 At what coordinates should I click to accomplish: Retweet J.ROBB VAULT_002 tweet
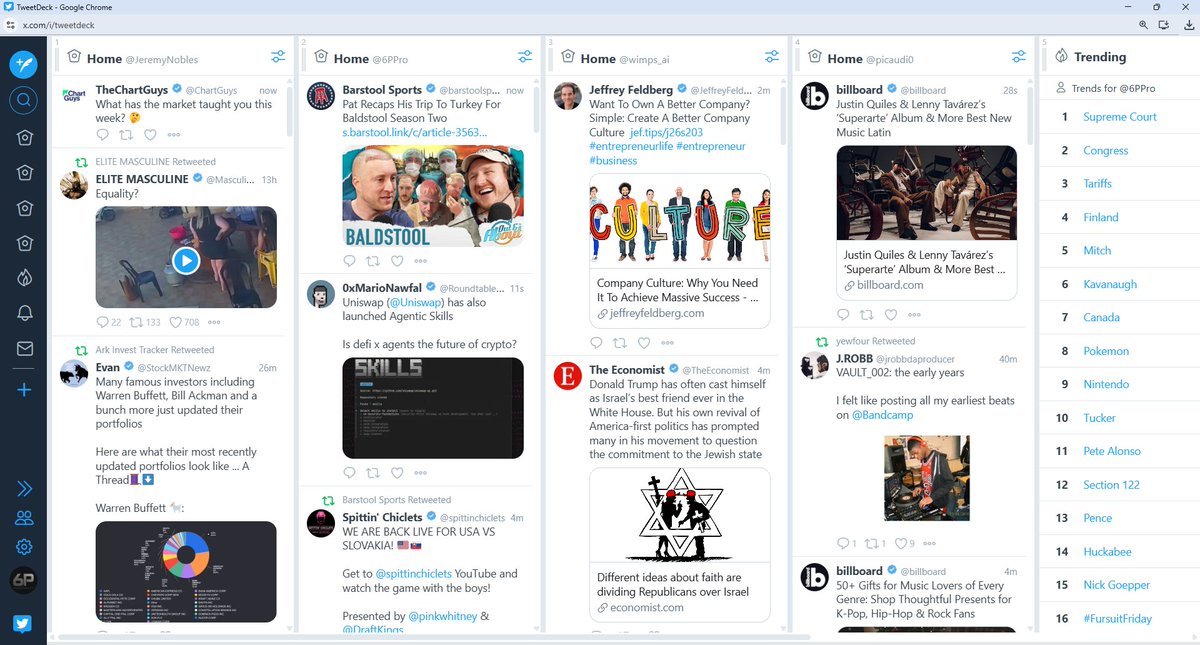870,544
